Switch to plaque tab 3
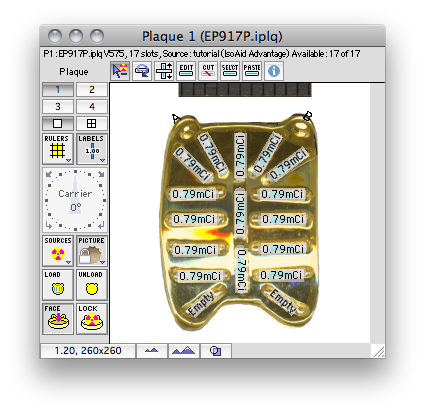Viewport: 425px width, 413px height. point(58,106)
